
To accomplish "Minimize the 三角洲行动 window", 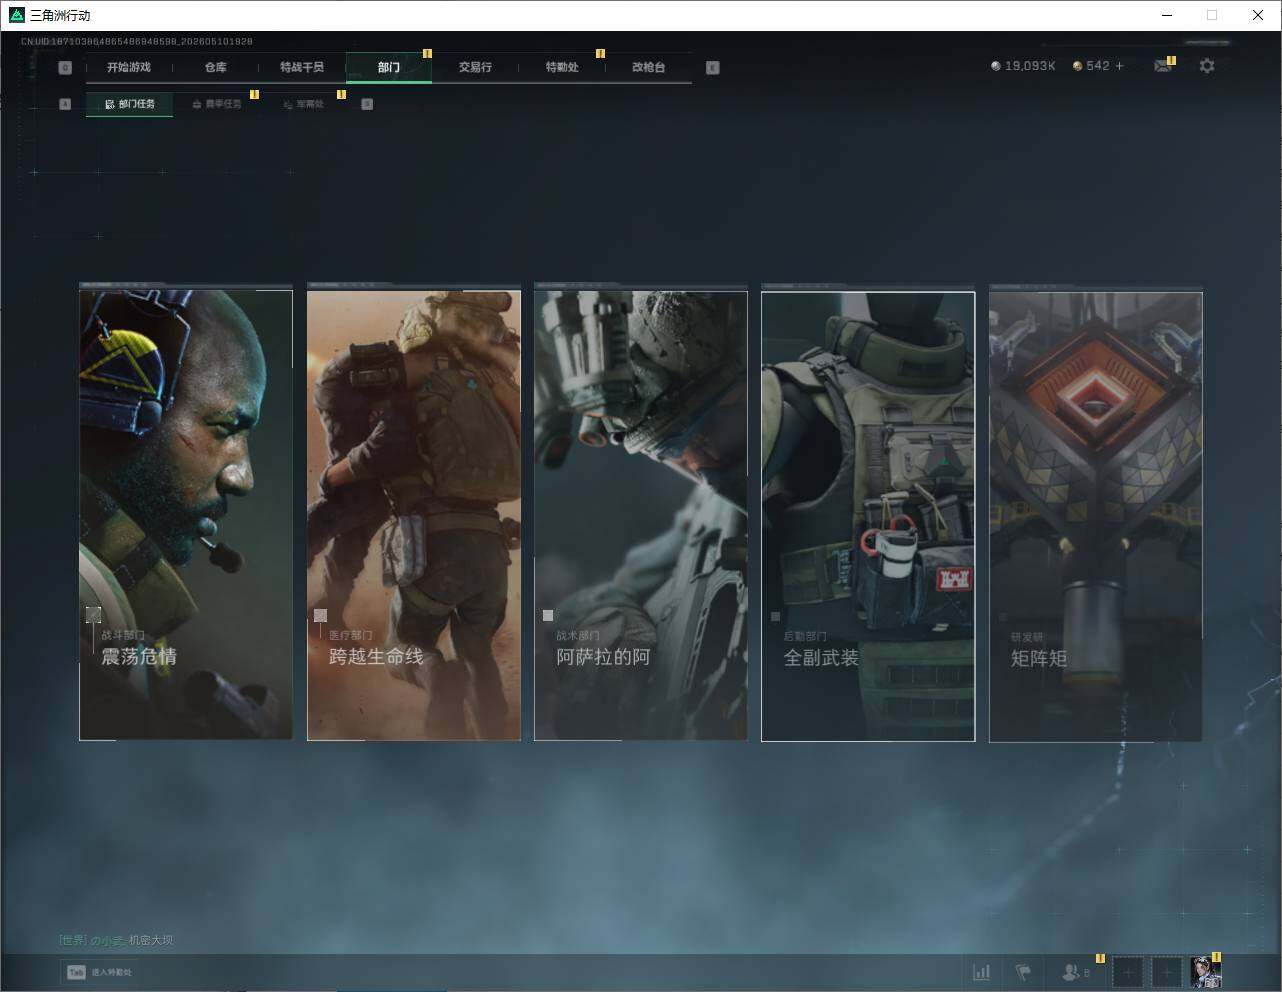I will pyautogui.click(x=1166, y=15).
